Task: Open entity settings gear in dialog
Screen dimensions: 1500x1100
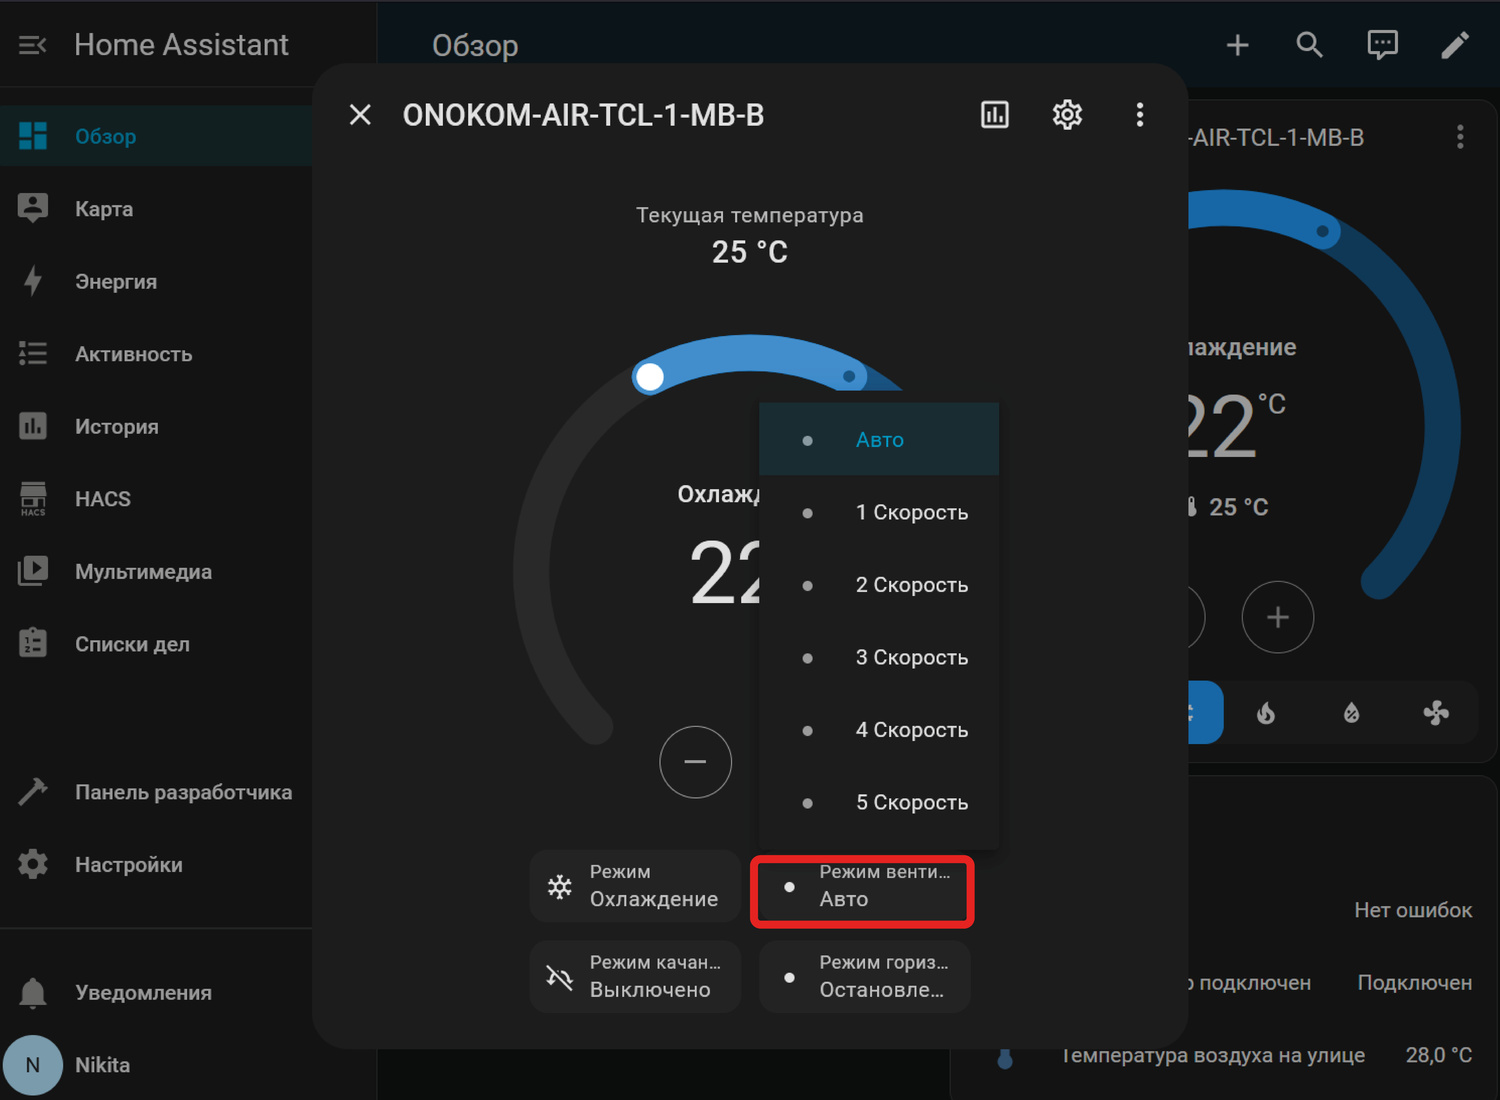Action: (1067, 115)
